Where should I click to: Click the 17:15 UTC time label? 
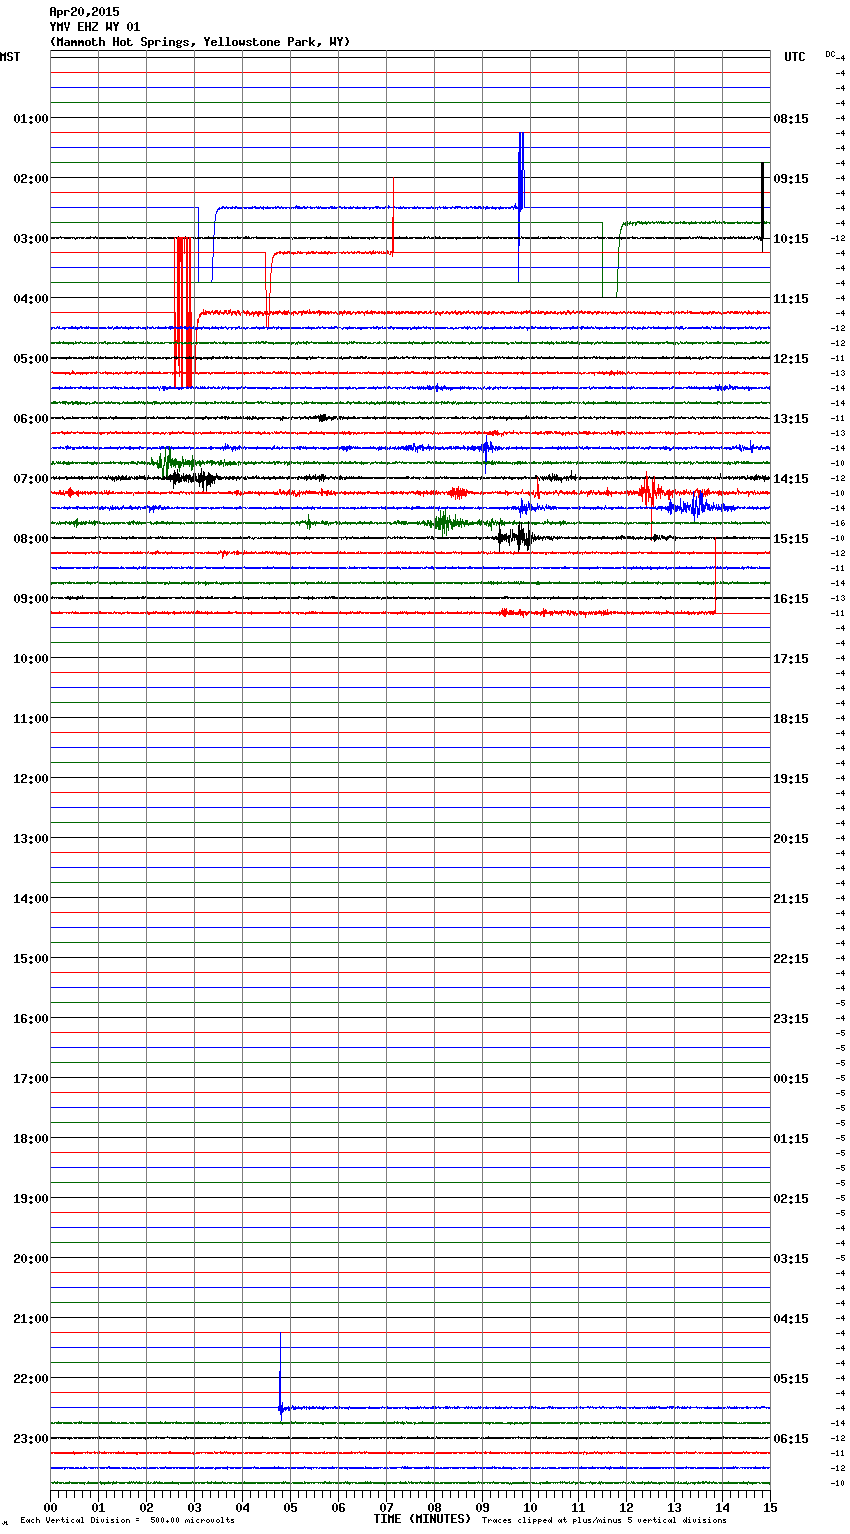coord(791,658)
